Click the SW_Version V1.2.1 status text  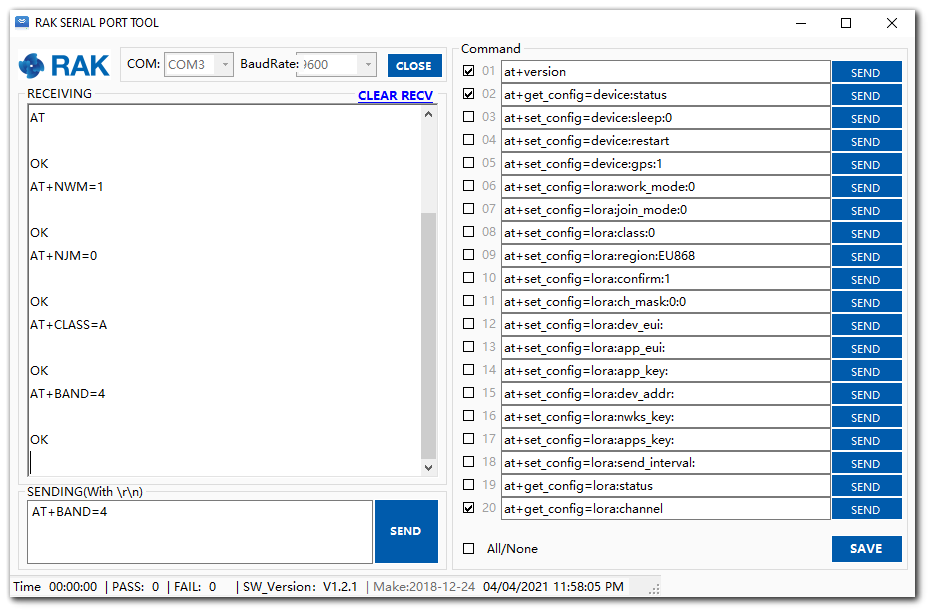tap(300, 586)
